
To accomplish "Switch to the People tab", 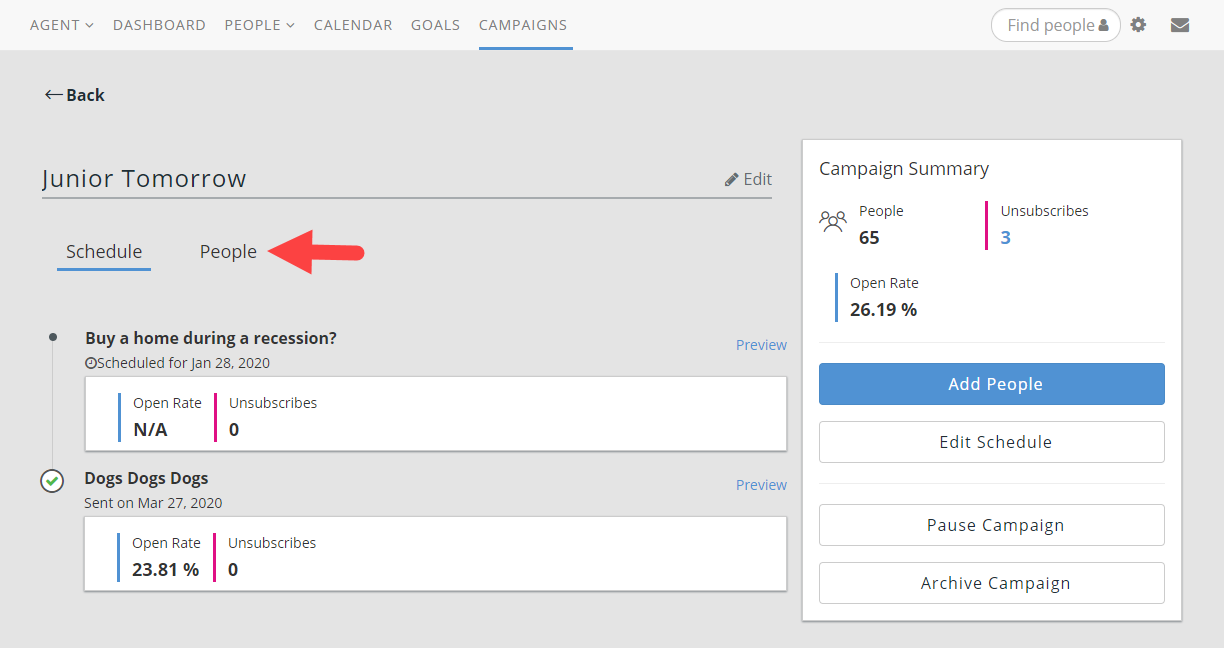I will pos(228,252).
